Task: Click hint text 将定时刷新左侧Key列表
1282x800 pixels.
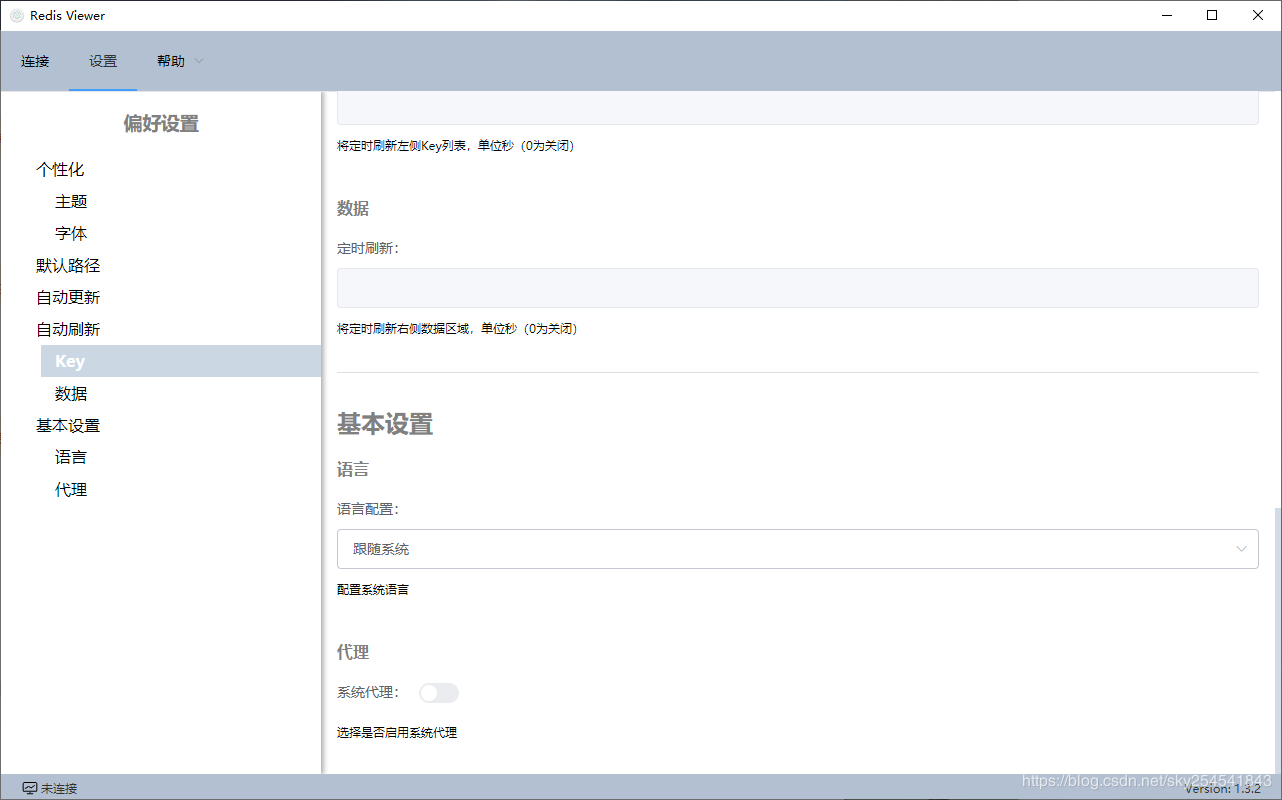Action: click(456, 146)
